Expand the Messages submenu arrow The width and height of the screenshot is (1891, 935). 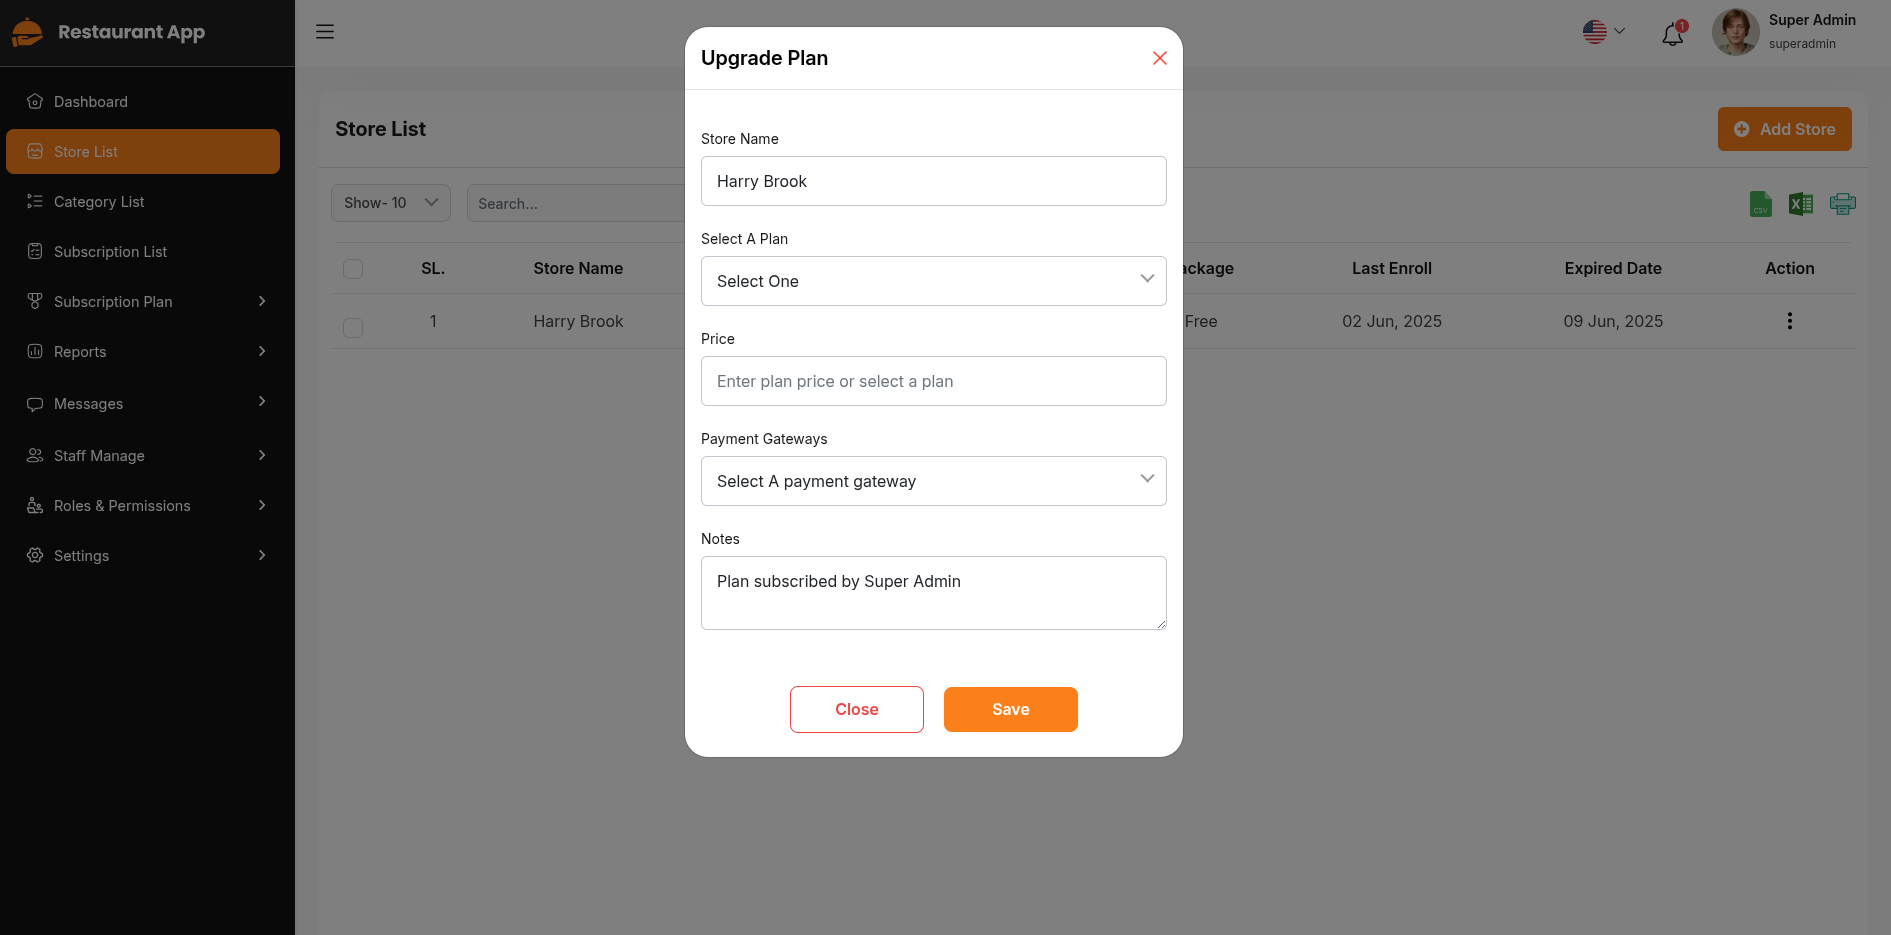(262, 401)
